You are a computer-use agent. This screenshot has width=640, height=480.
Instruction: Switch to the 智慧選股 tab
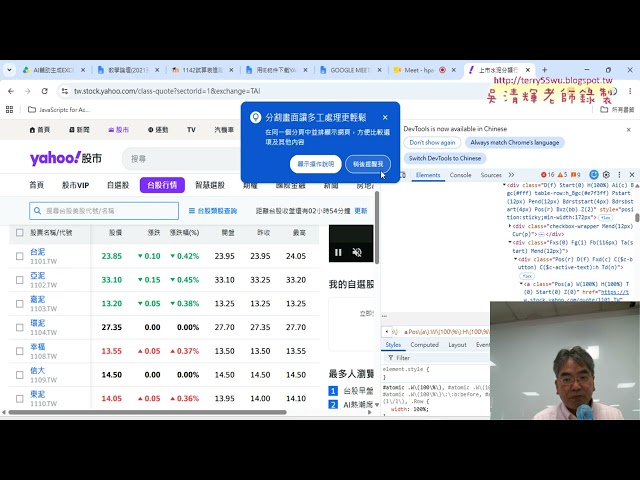[x=210, y=185]
